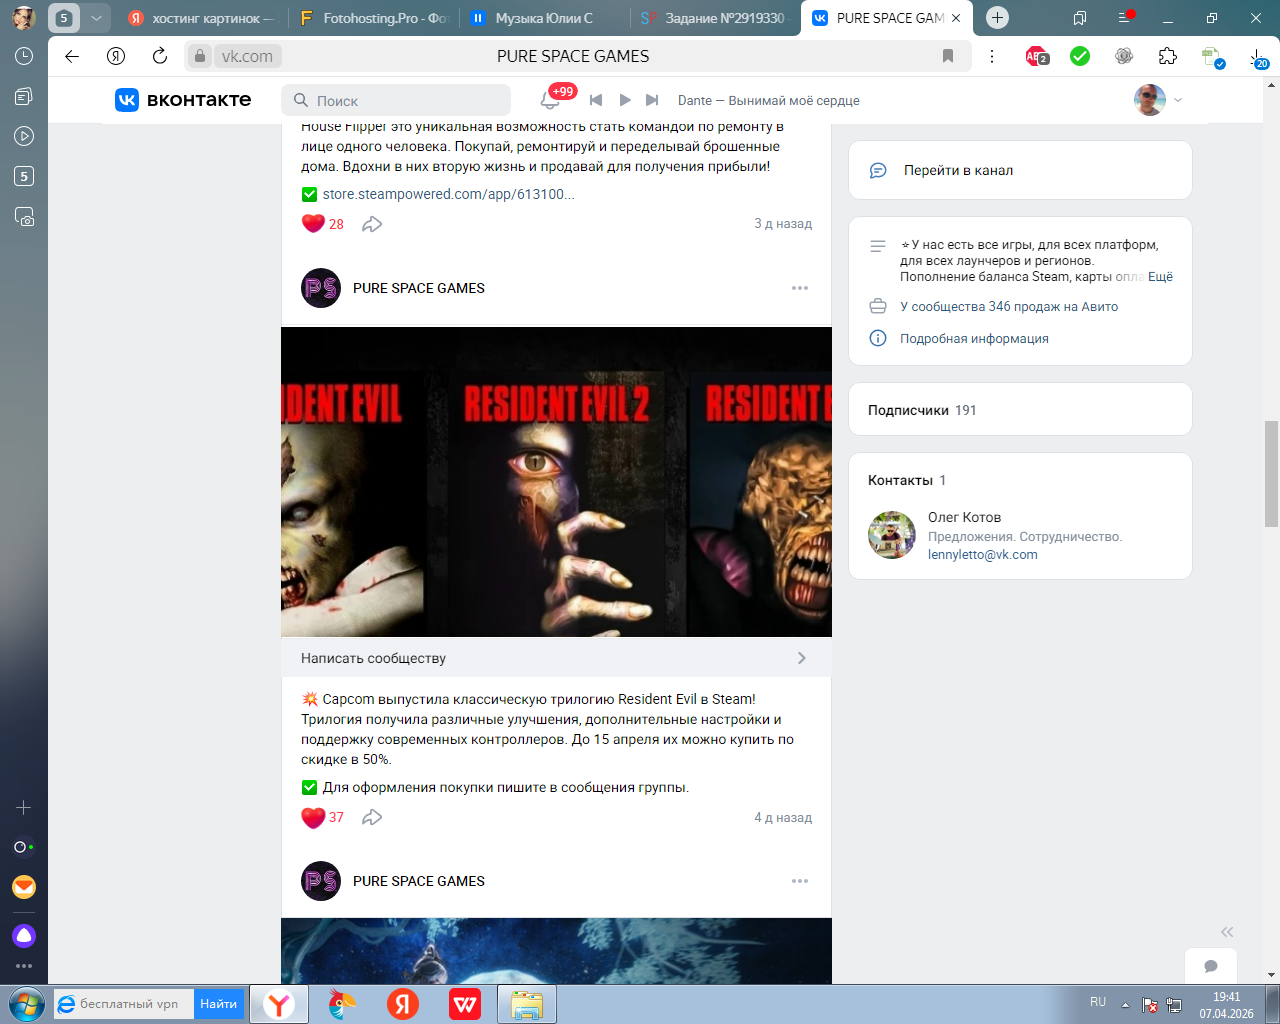1280x1024 pixels.
Task: Switch keyboard language via RU indicator
Action: coord(1098,1002)
